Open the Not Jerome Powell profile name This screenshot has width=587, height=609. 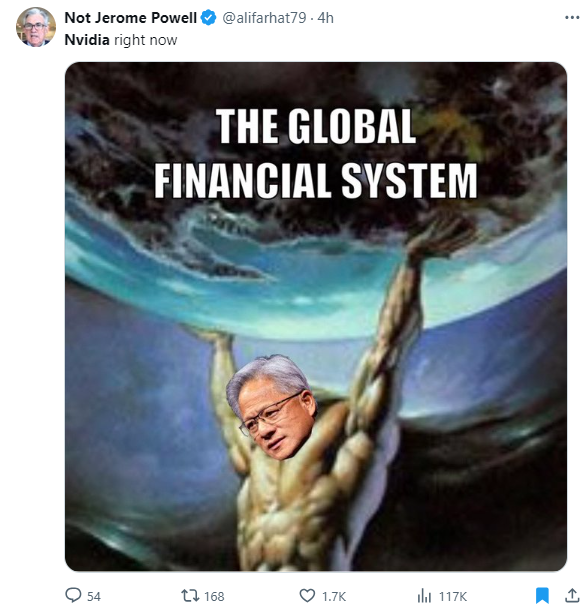(131, 18)
